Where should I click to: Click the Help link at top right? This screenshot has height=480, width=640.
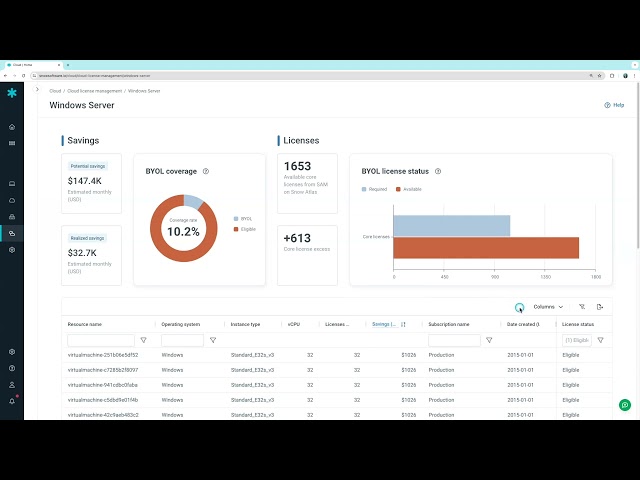(614, 105)
